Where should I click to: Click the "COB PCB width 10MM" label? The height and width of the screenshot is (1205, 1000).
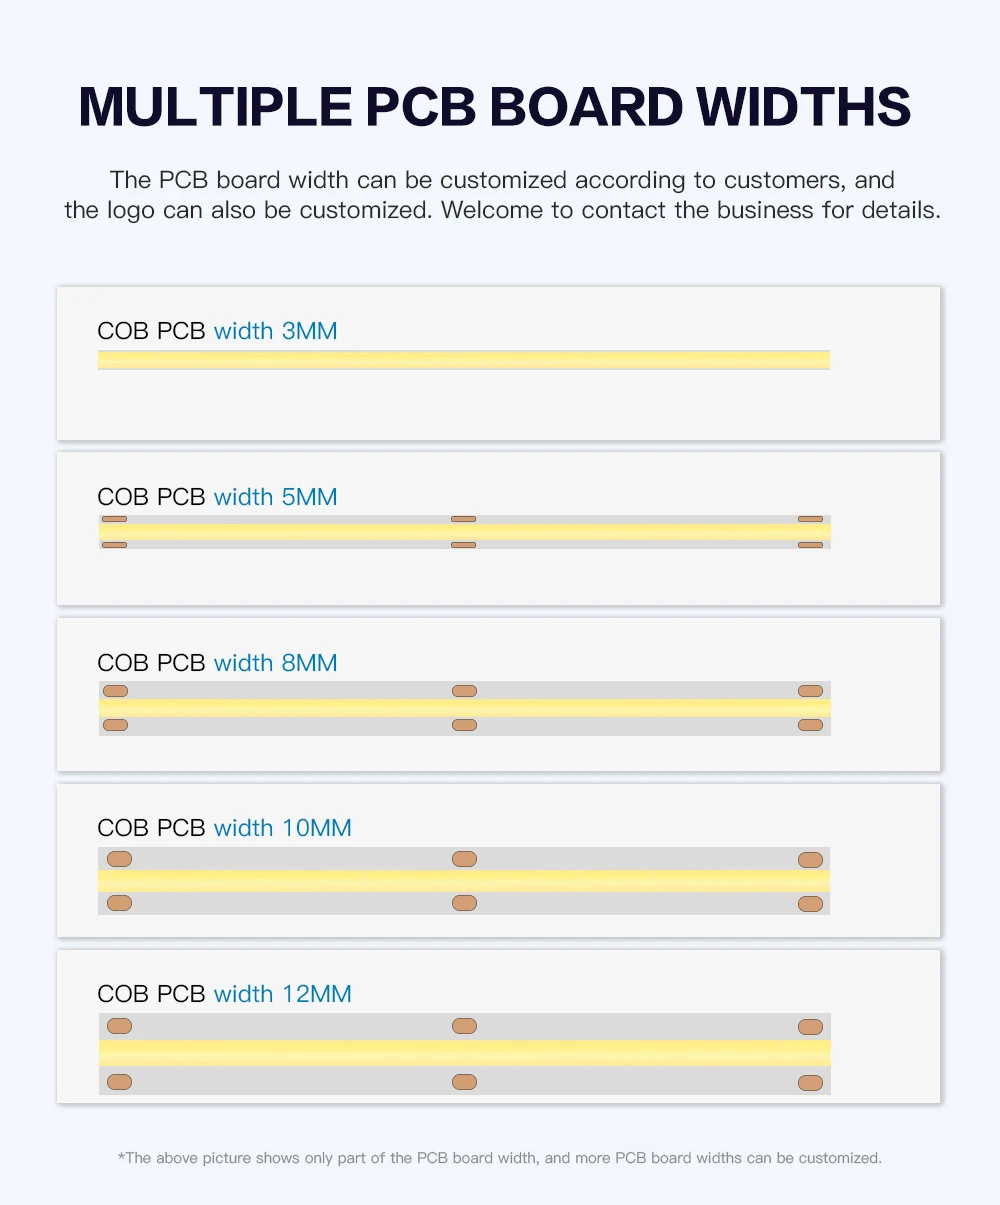(224, 828)
